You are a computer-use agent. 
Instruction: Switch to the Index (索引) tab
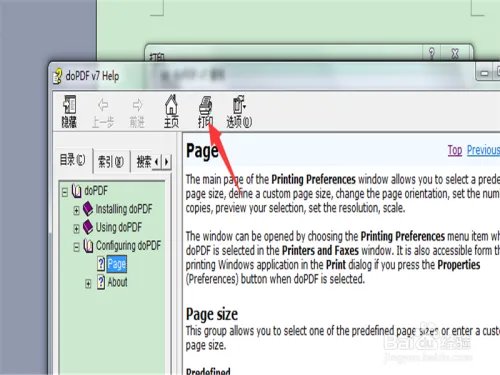(x=111, y=162)
